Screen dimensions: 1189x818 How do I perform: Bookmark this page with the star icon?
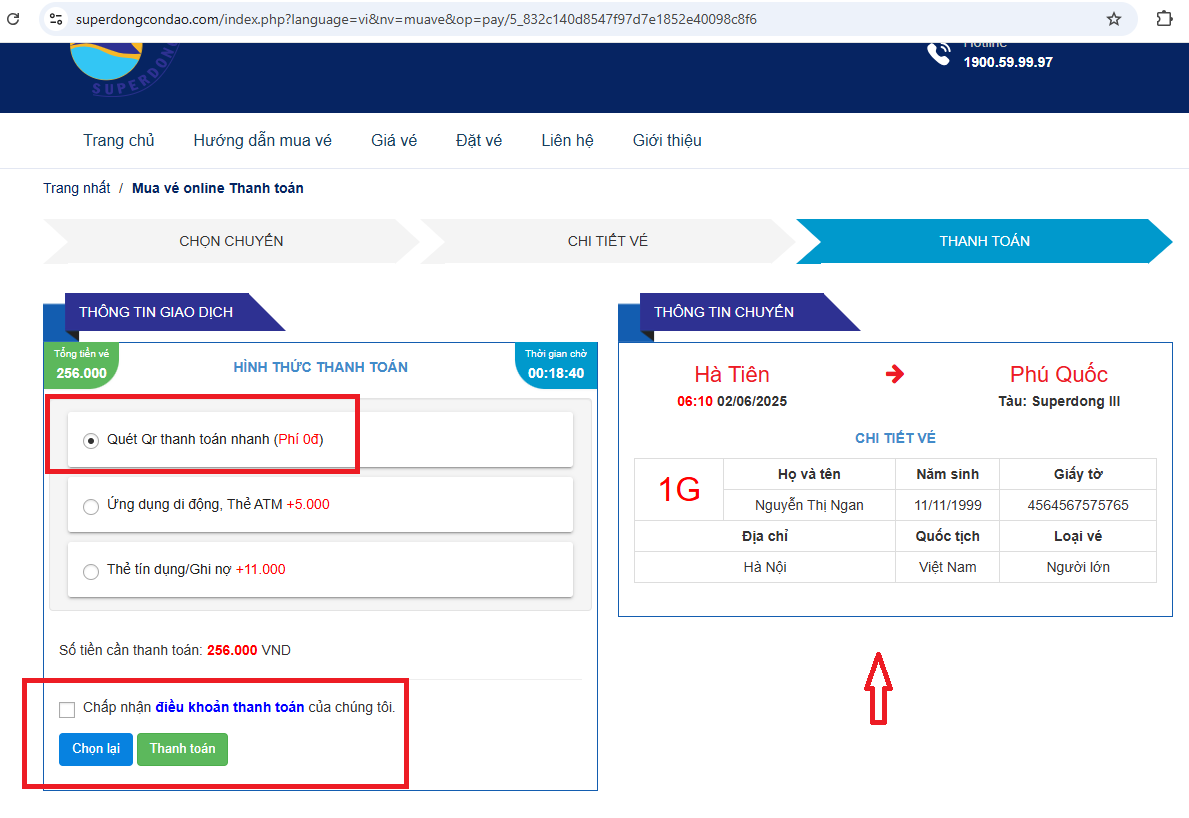coord(1113,19)
